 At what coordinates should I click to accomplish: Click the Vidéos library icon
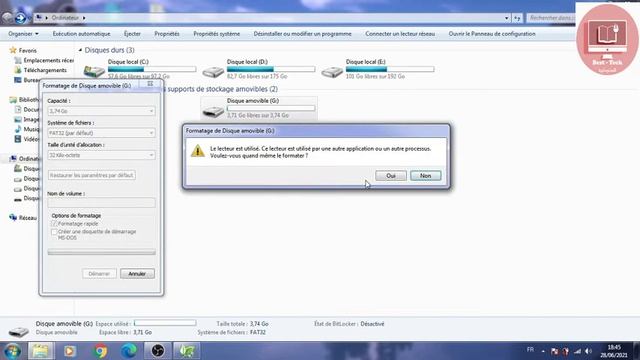click(18, 139)
